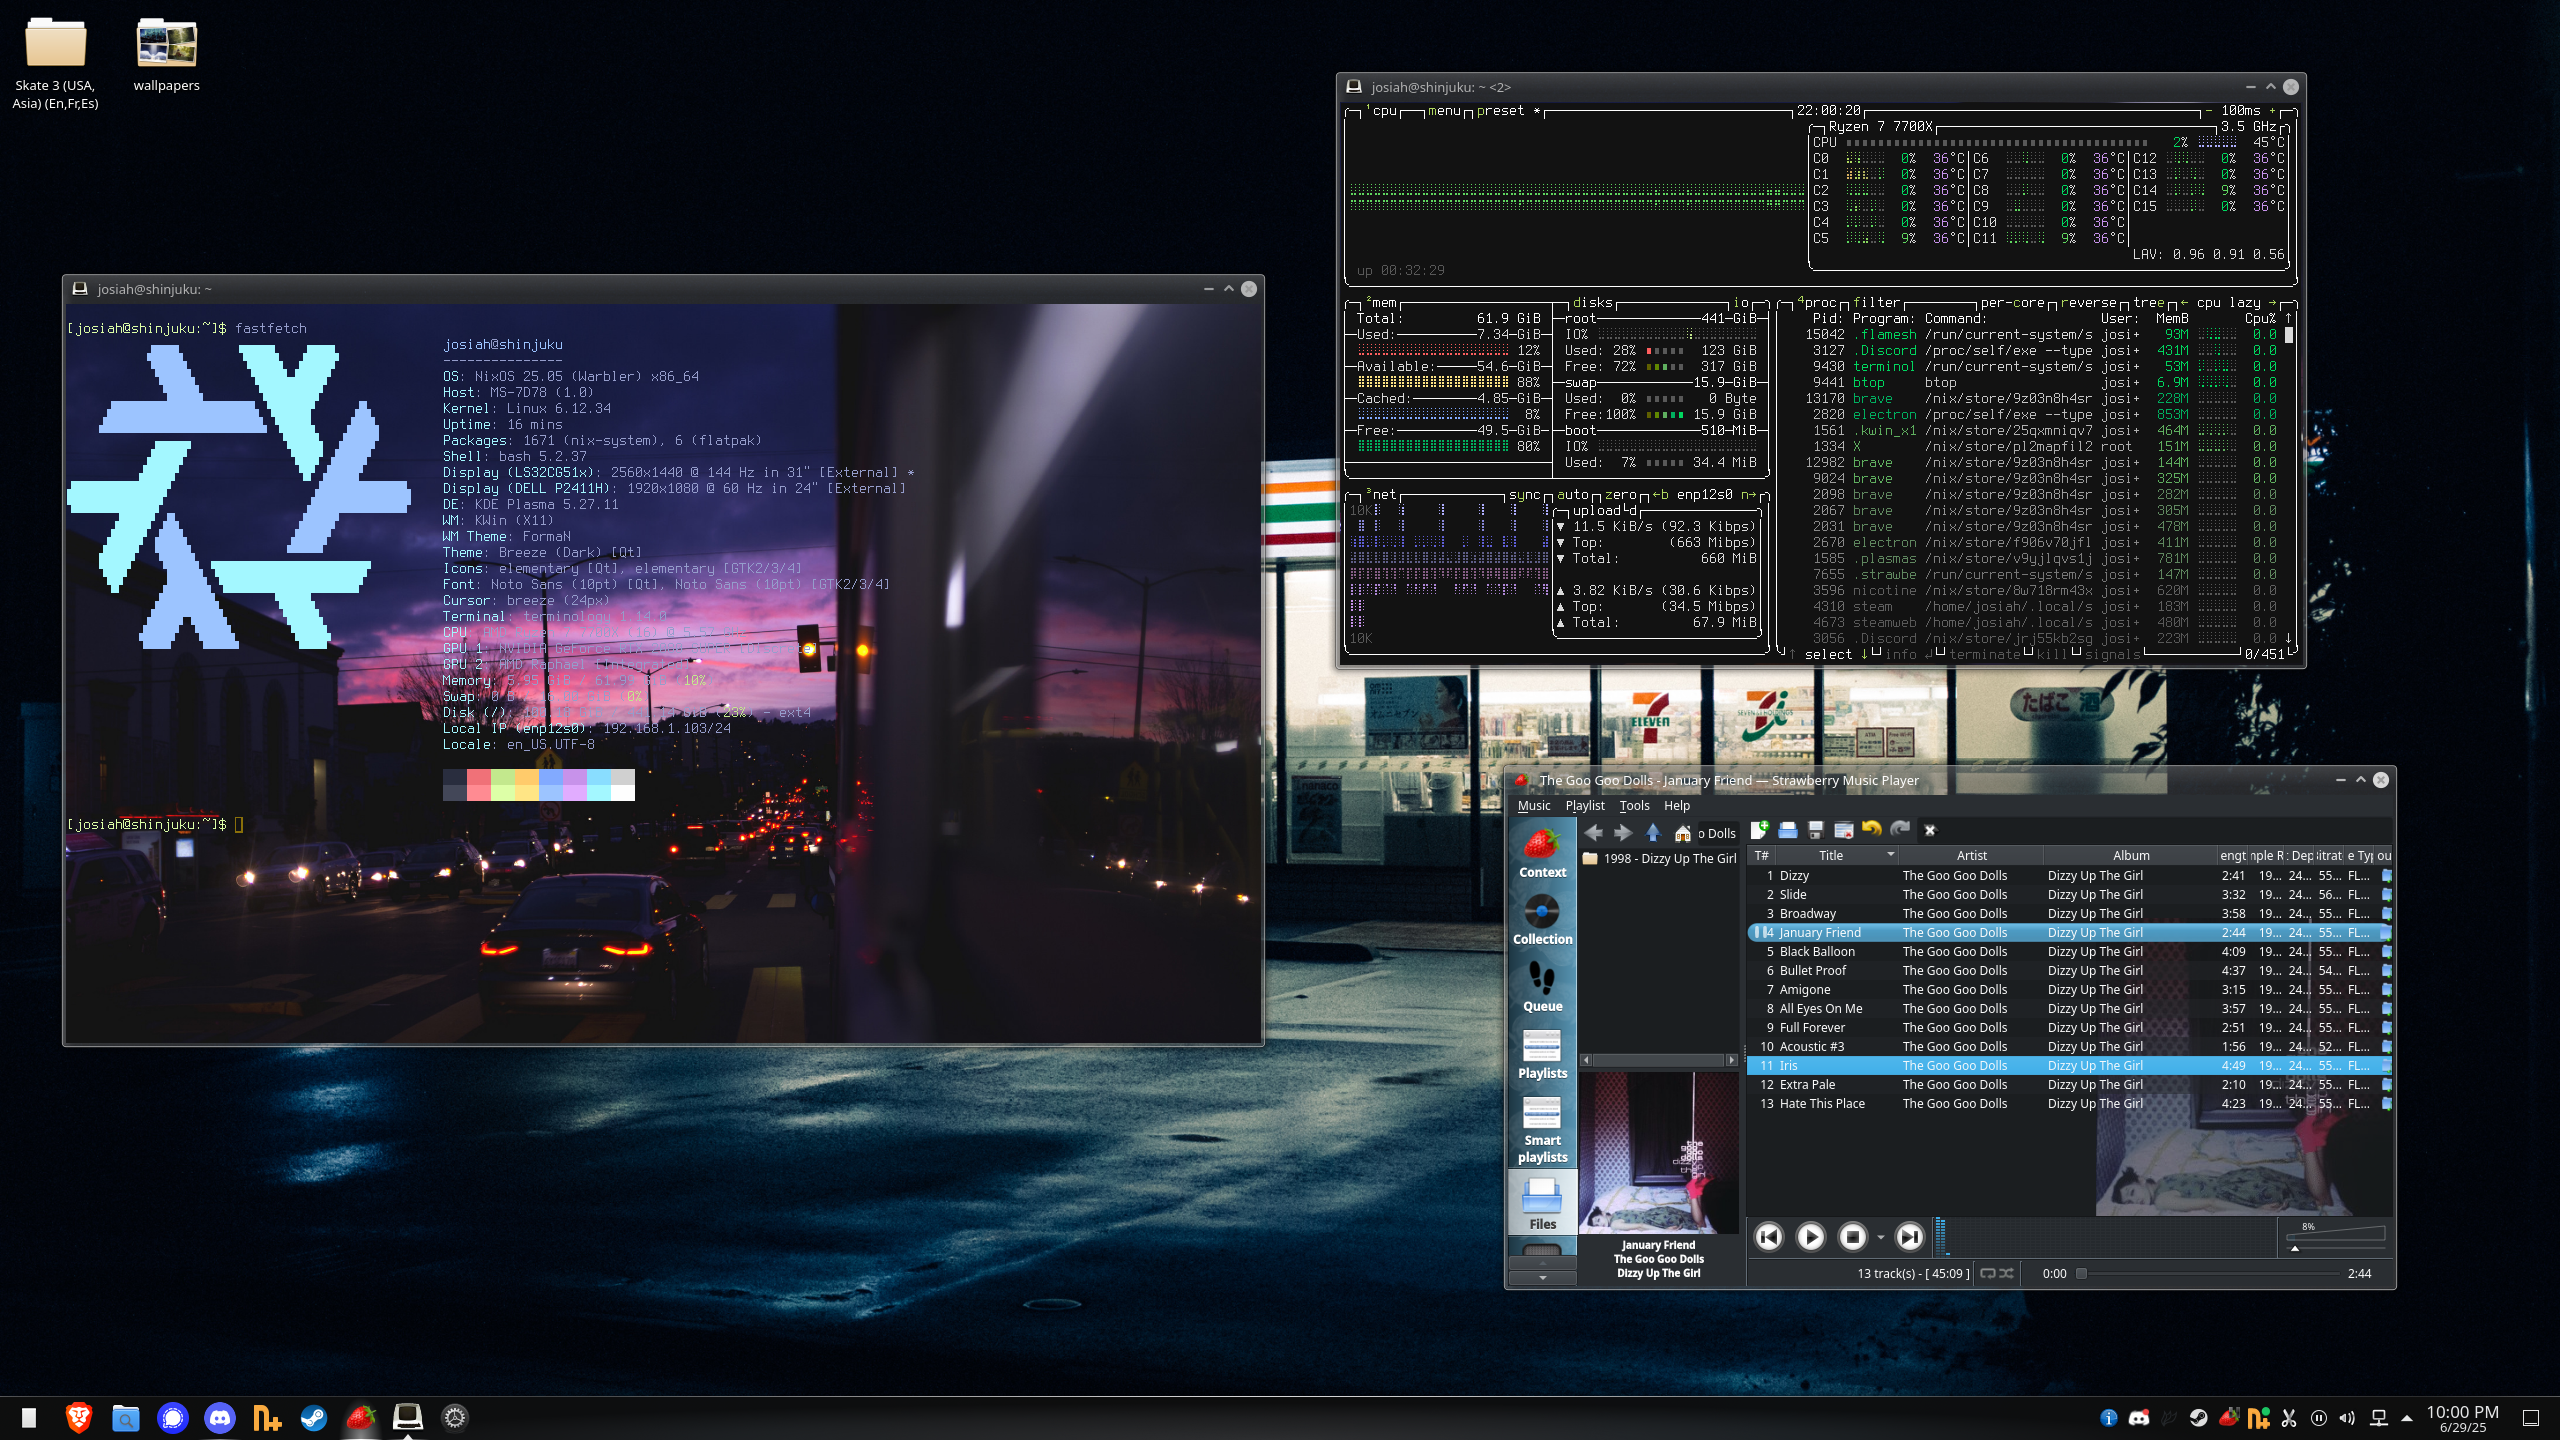This screenshot has height=1440, width=2560.
Task: Click kill in btop's bottom bar
Action: coord(2052,655)
